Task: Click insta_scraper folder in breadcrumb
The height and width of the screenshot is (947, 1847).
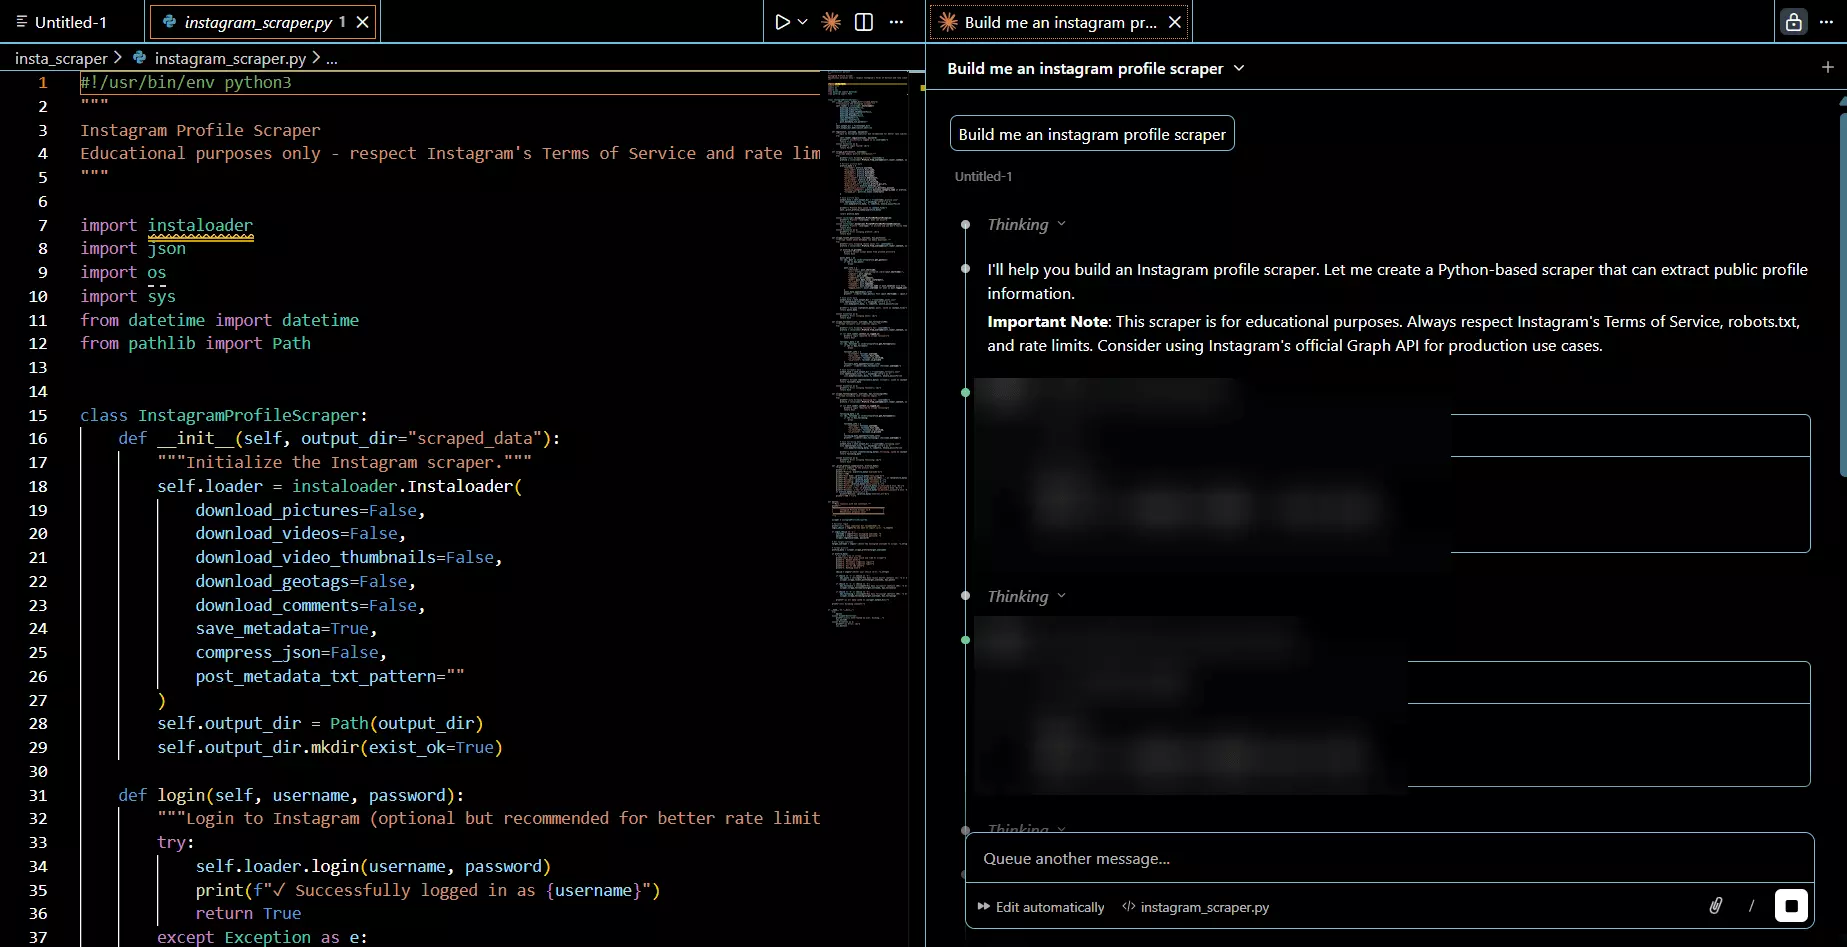Action: point(61,59)
